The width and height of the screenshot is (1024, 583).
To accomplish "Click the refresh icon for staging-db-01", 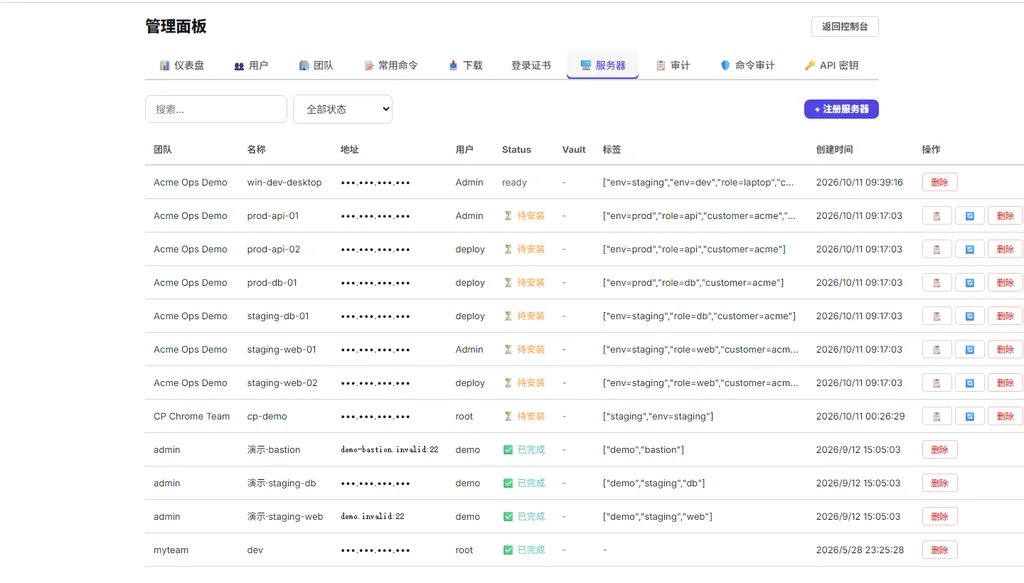I will tap(970, 316).
